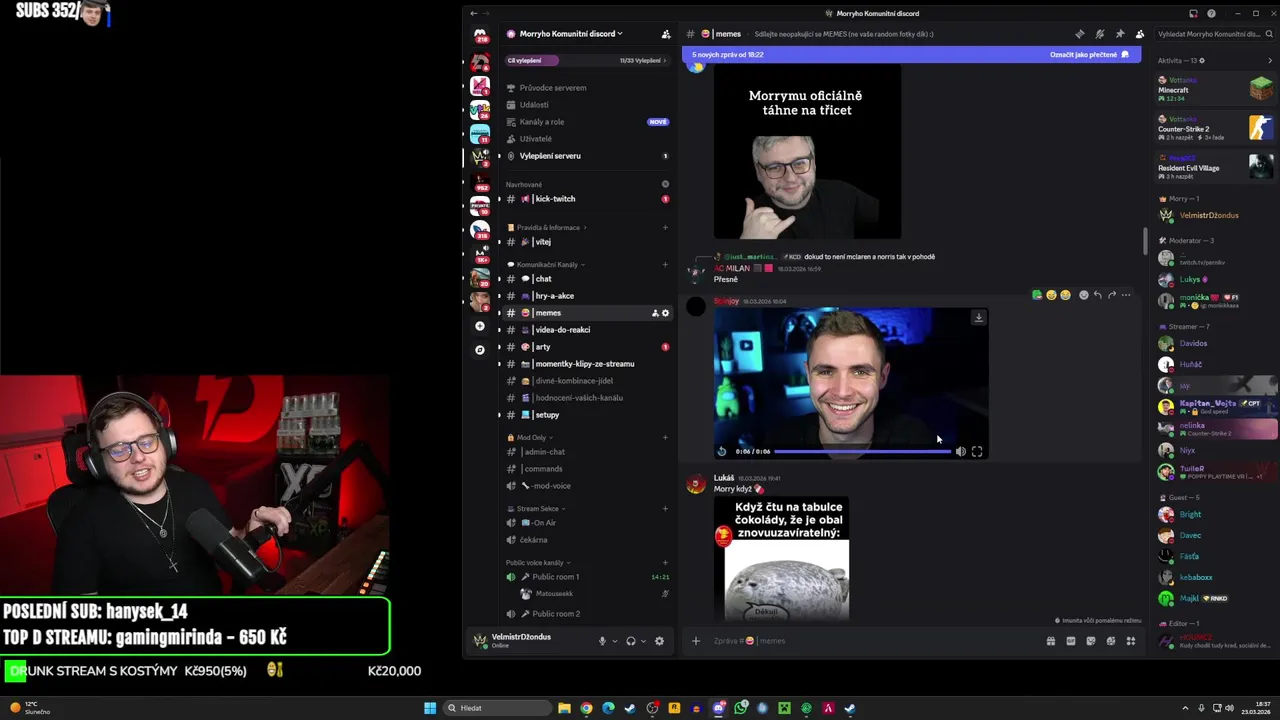Toggle member list icon in header
This screenshot has height=720, width=1280.
click(1139, 34)
